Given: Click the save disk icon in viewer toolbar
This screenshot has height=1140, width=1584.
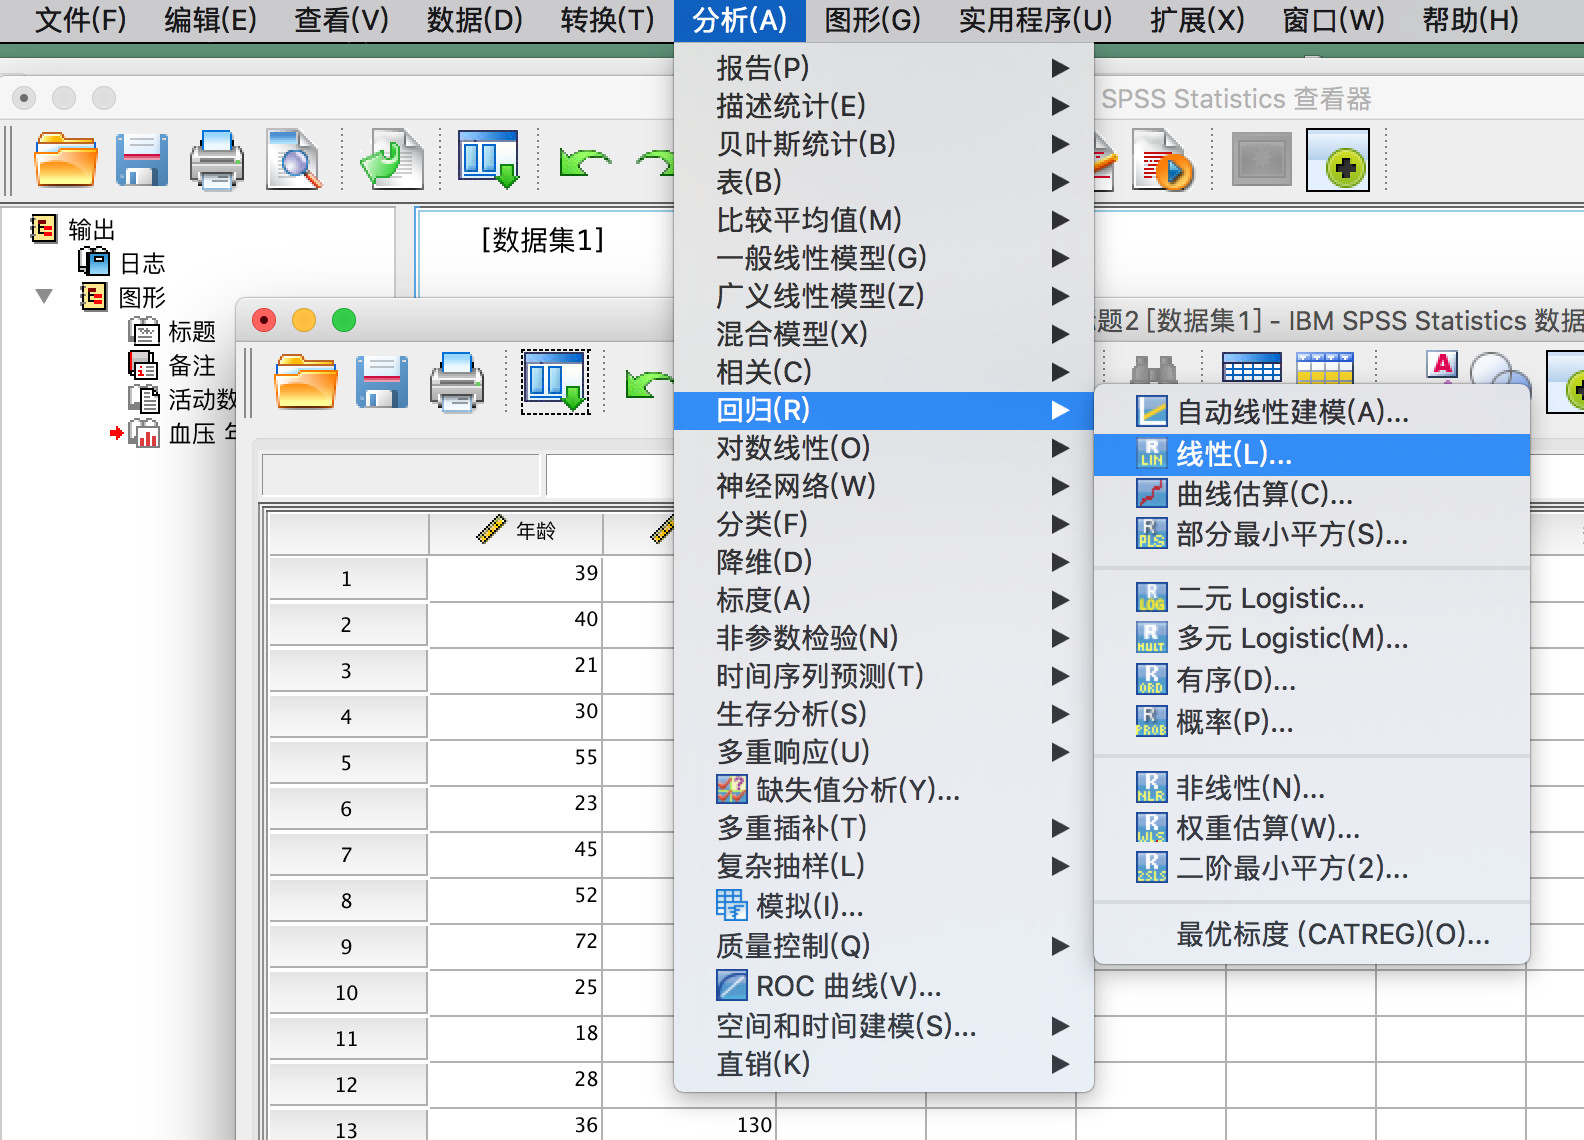Looking at the screenshot, I should click(x=141, y=160).
